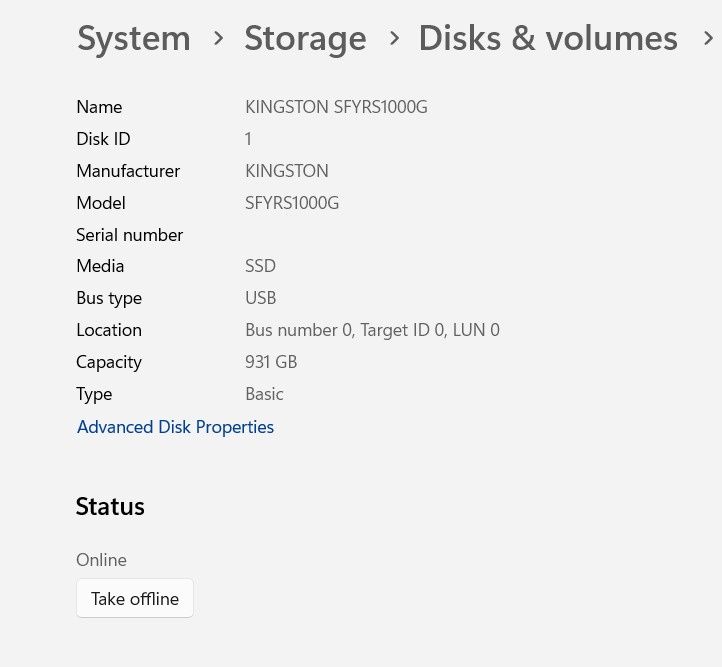Click the Status section heading
Image resolution: width=722 pixels, height=667 pixels.
coord(110,507)
